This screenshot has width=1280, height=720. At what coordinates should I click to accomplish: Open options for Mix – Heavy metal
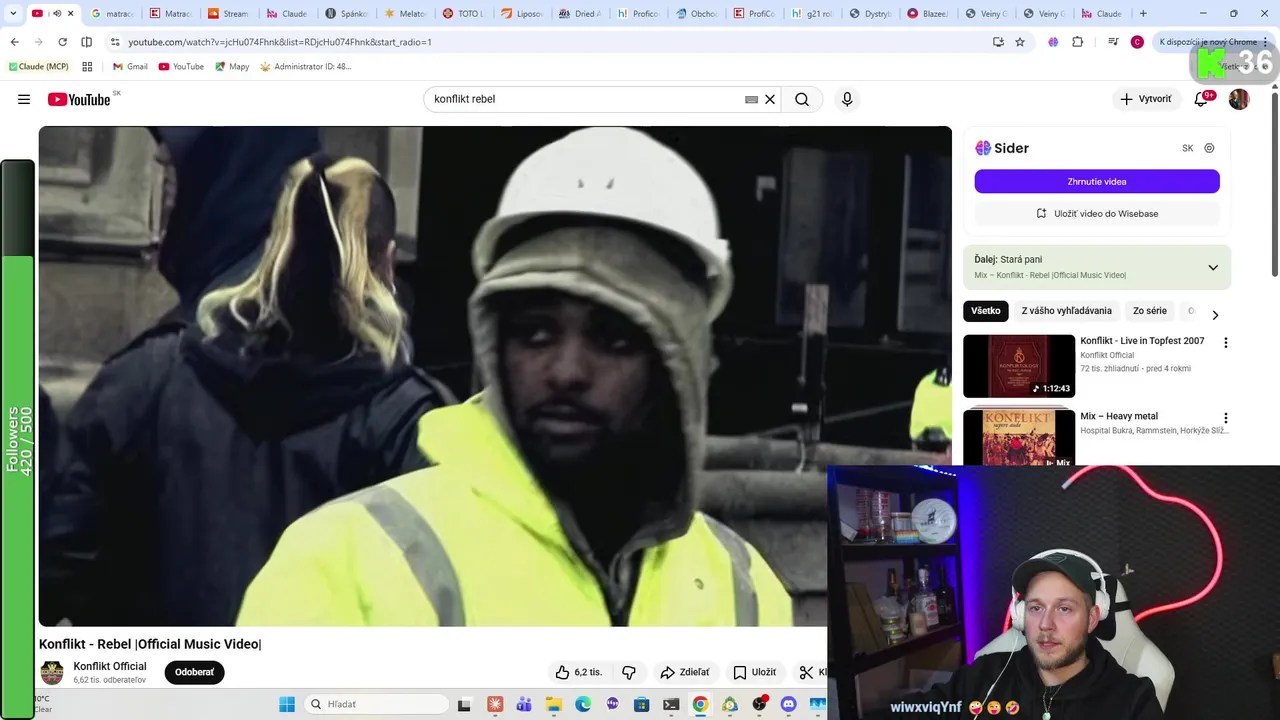pos(1225,418)
